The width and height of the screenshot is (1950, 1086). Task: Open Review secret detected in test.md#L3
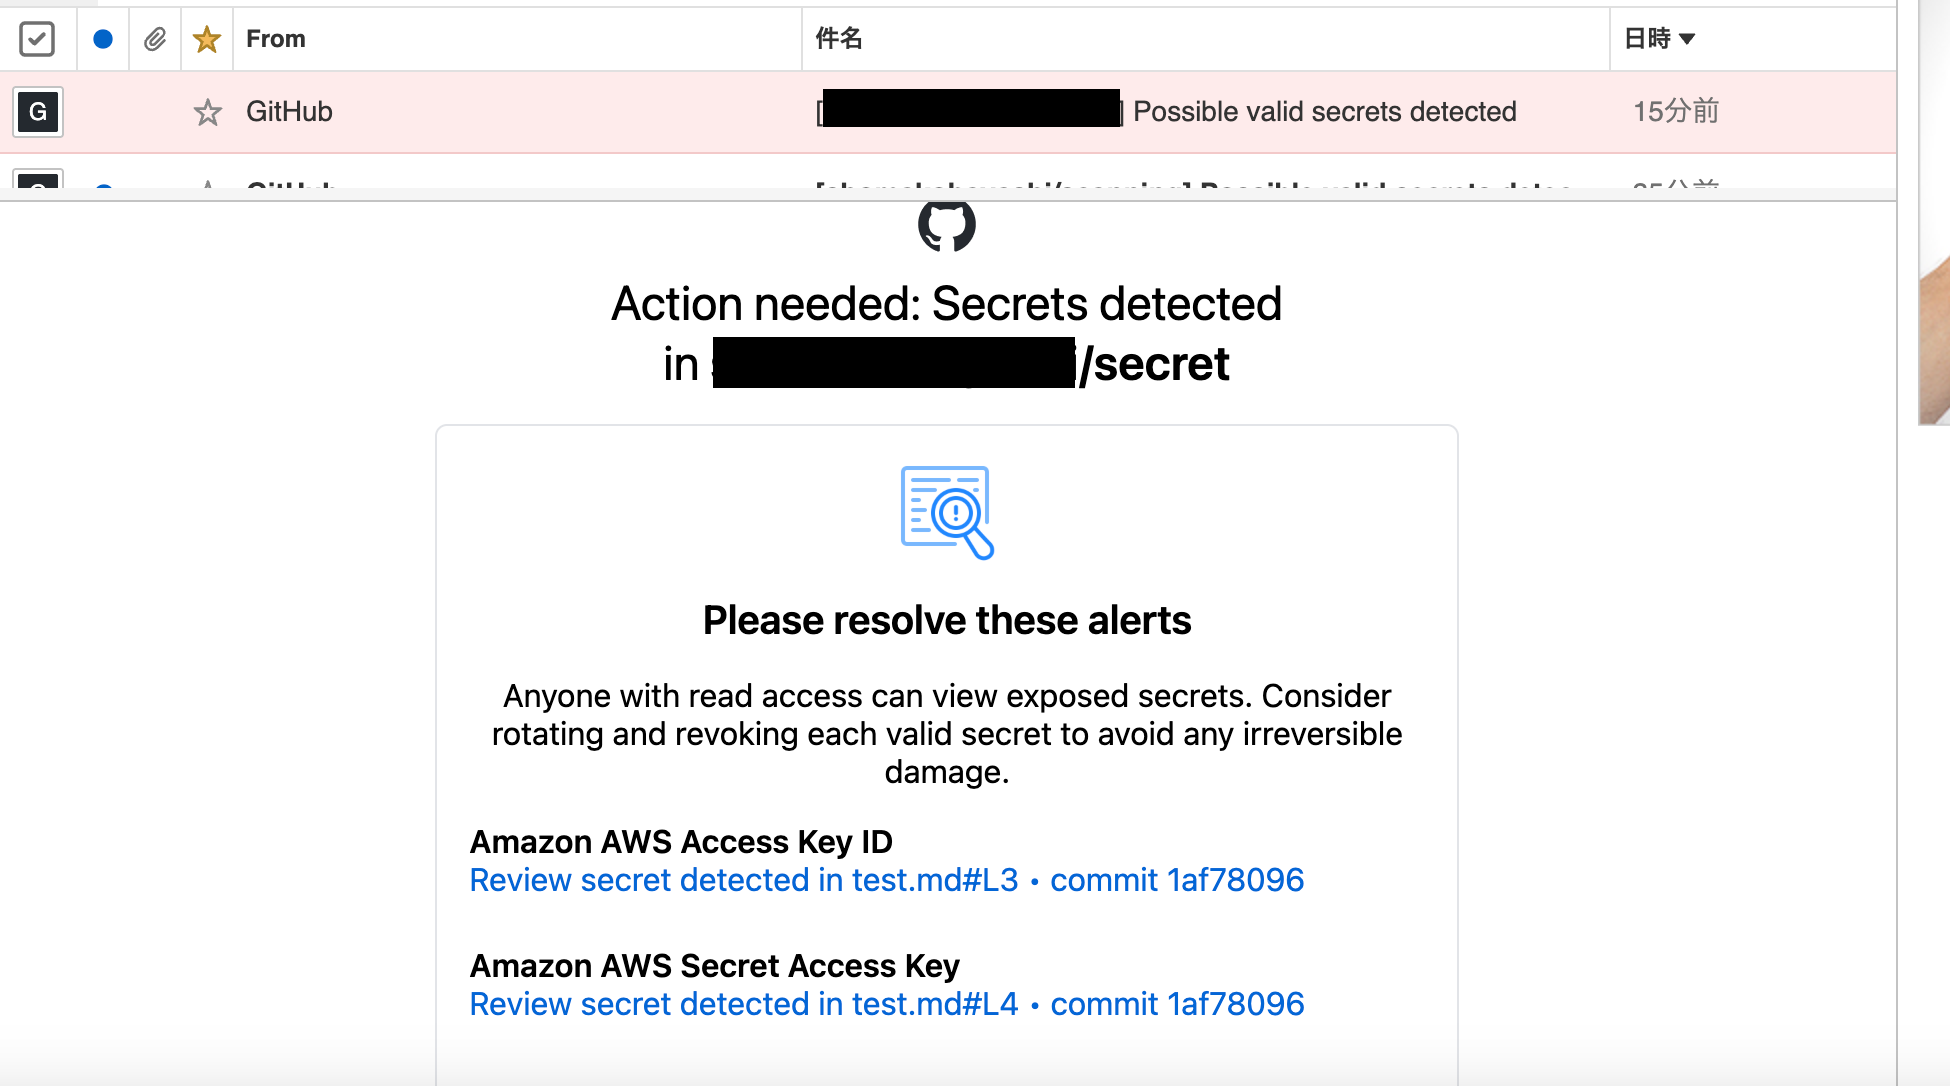click(744, 880)
